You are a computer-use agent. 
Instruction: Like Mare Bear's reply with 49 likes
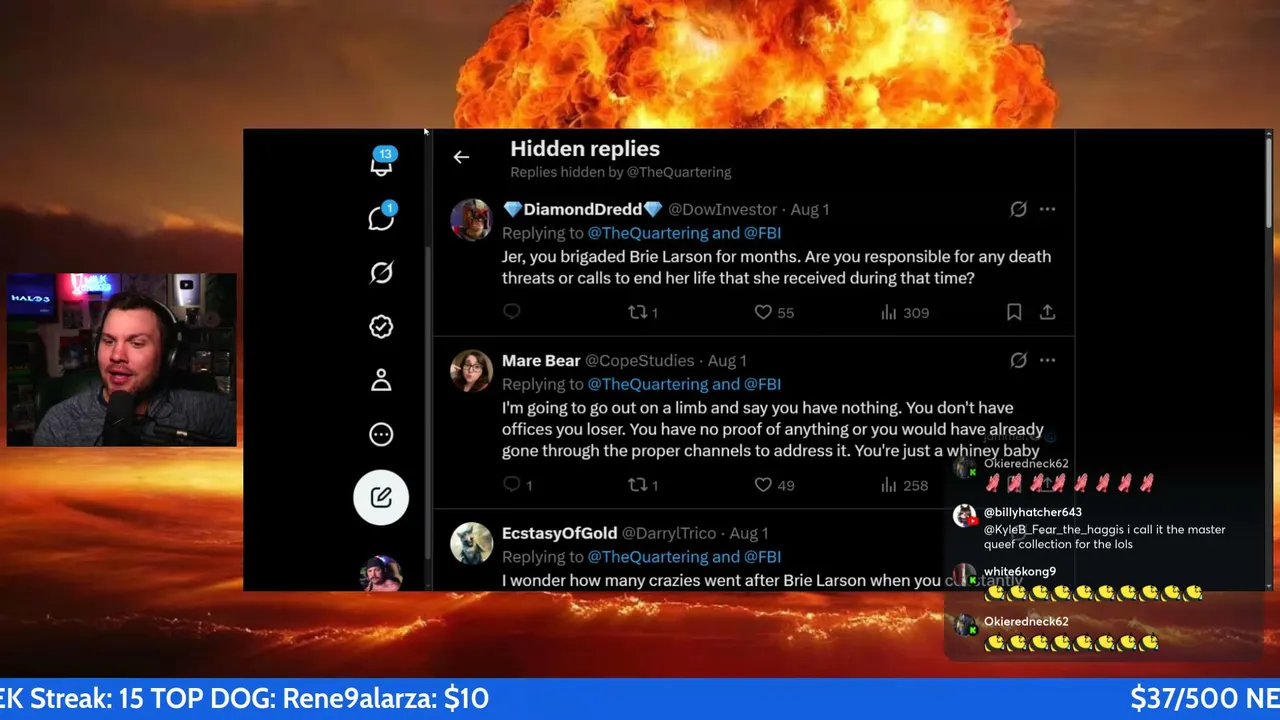774,485
